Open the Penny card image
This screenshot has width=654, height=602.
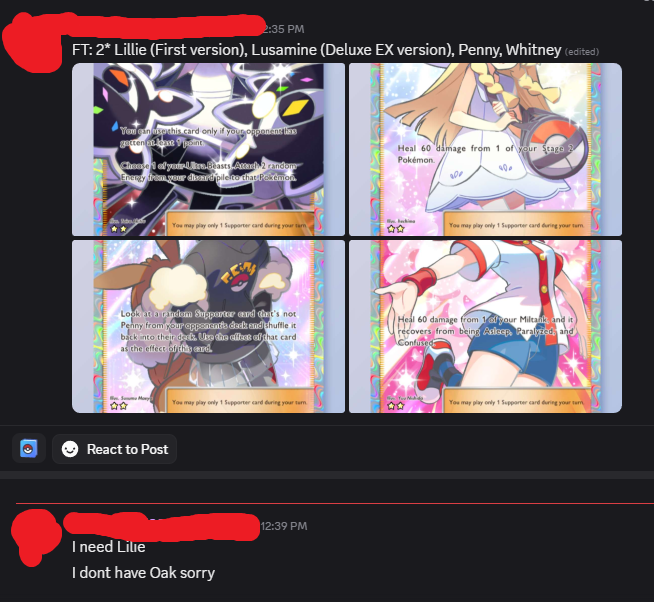point(208,326)
